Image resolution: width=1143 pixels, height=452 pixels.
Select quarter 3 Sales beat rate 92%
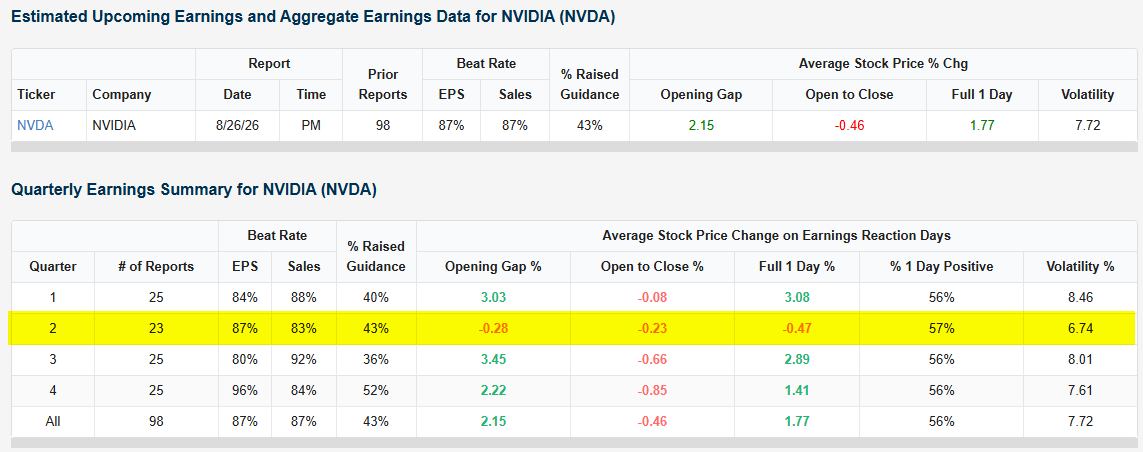(304, 359)
